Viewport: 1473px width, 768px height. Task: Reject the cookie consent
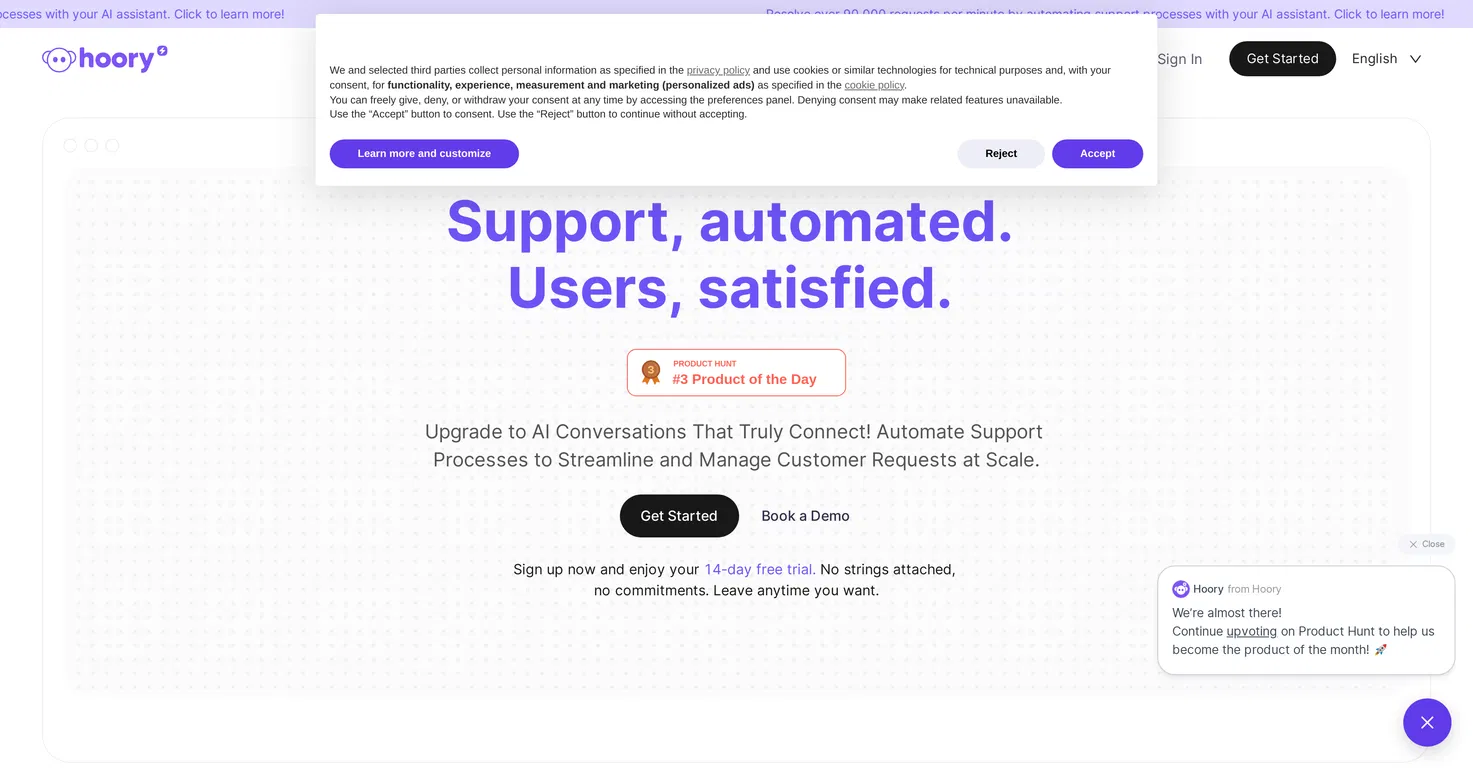click(x=1001, y=154)
